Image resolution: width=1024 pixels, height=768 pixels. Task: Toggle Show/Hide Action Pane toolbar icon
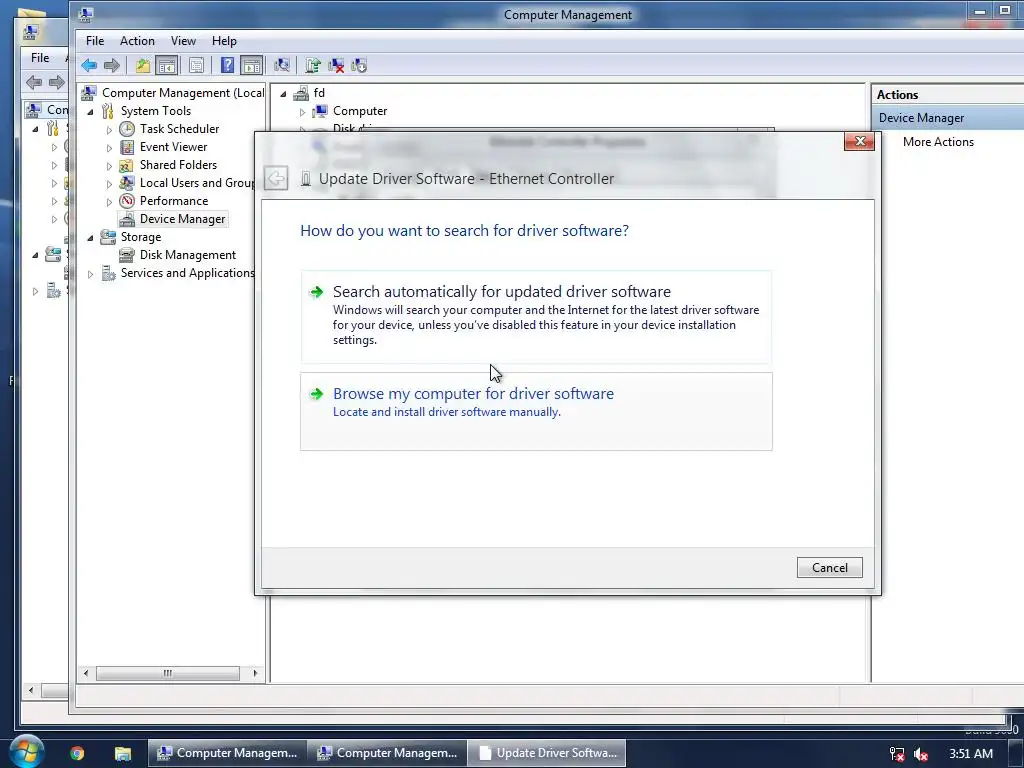tap(251, 65)
